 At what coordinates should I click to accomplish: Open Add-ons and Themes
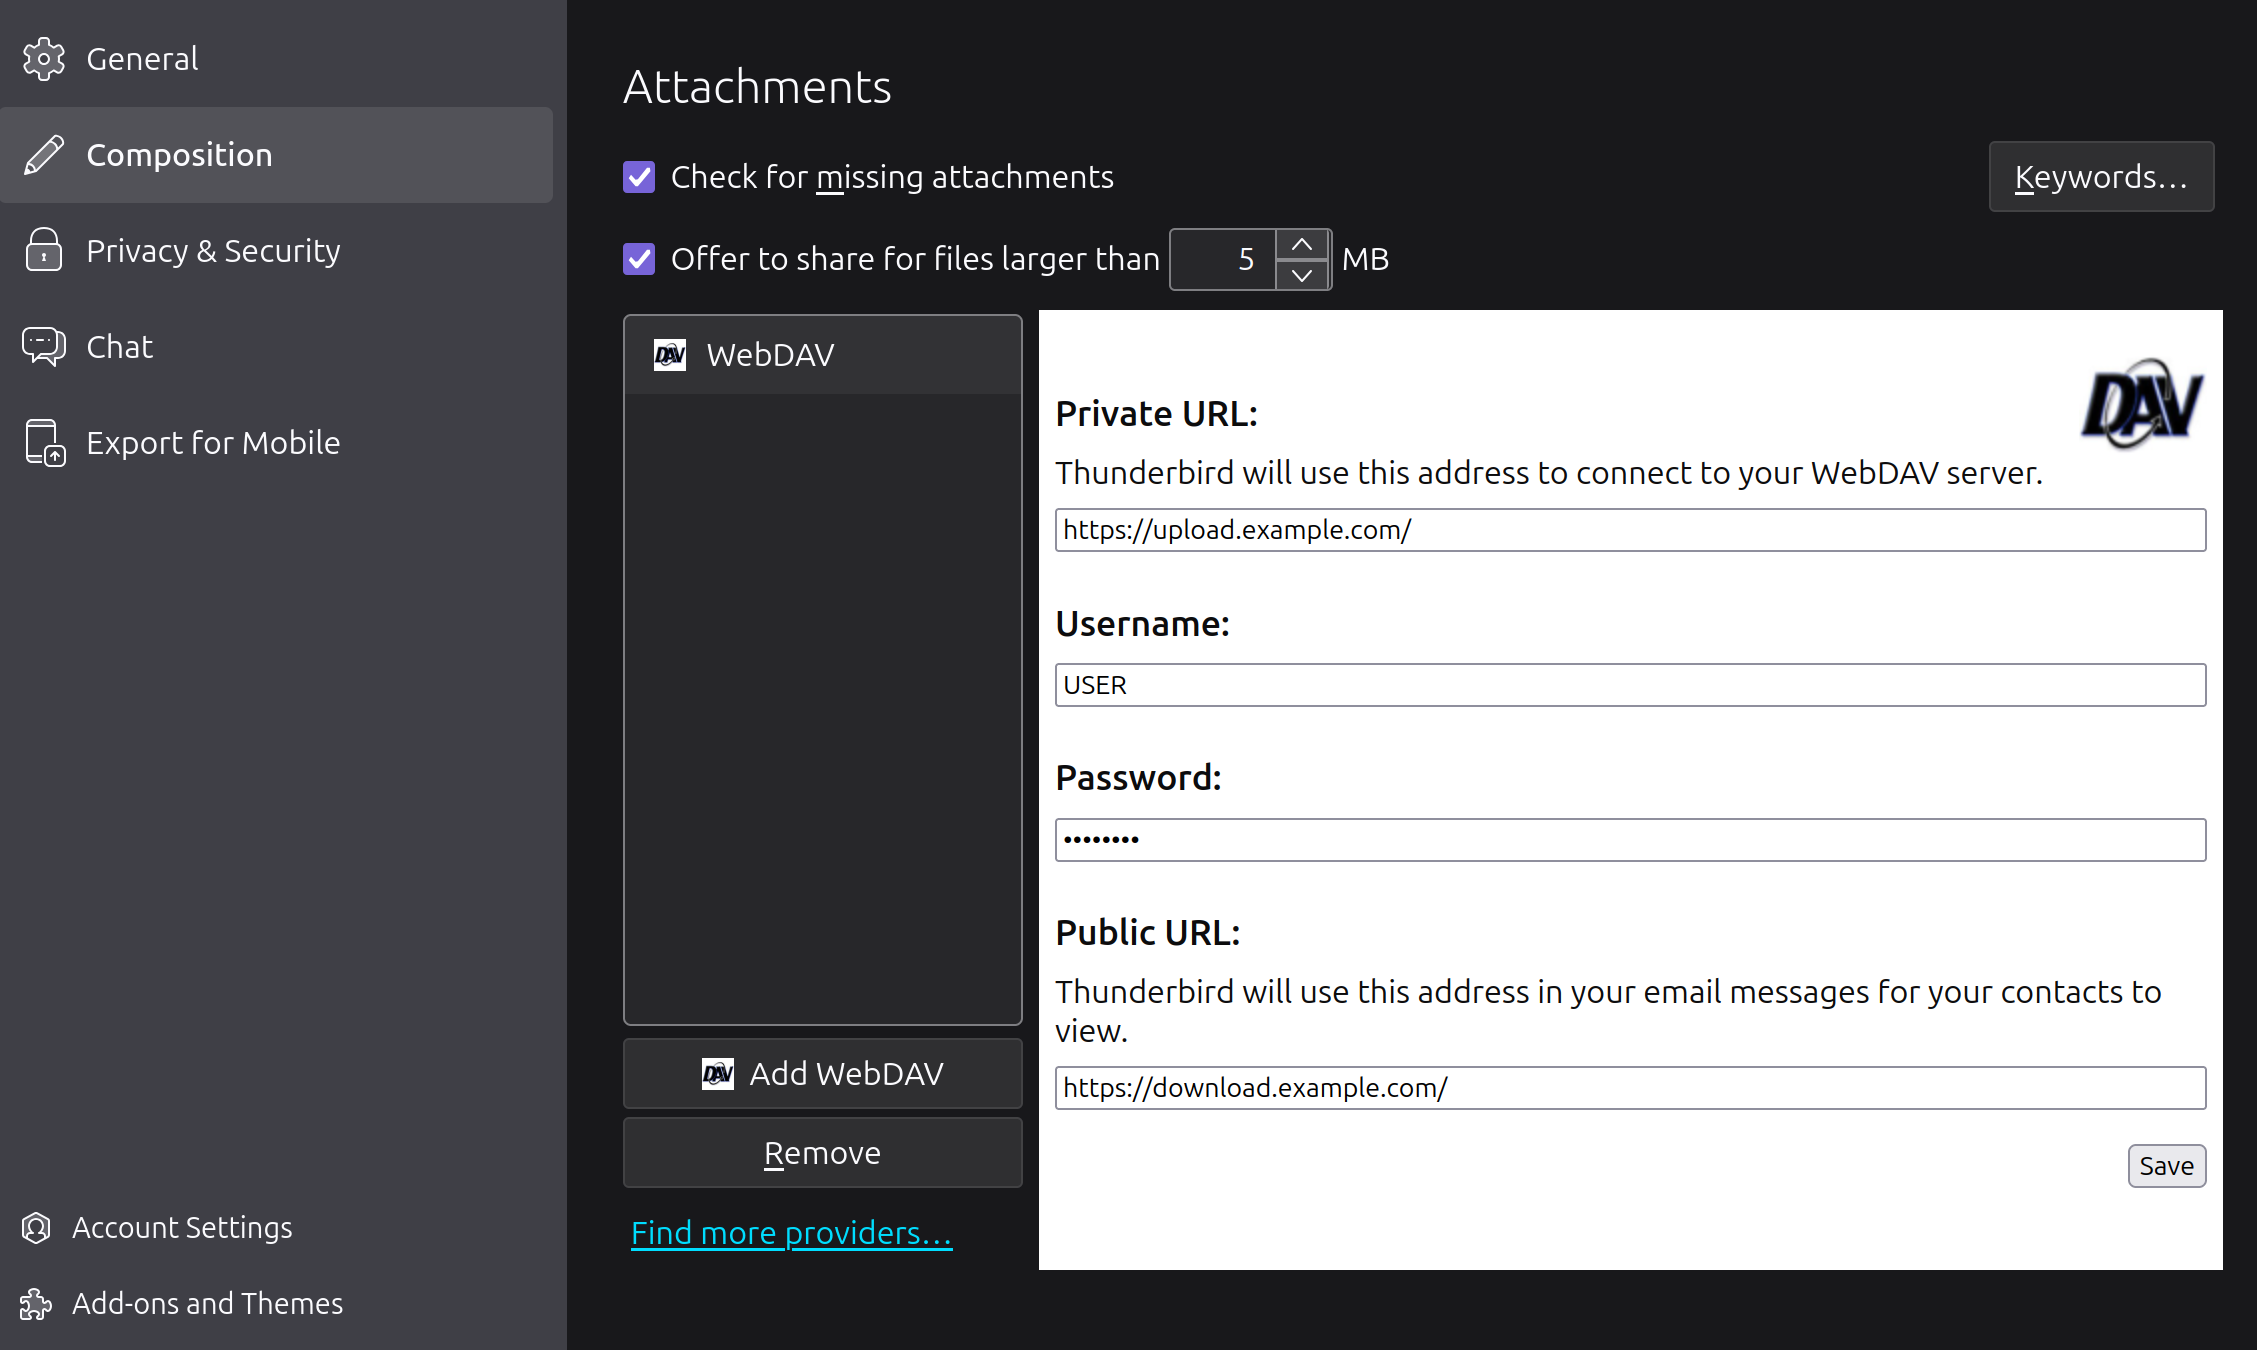182,1304
